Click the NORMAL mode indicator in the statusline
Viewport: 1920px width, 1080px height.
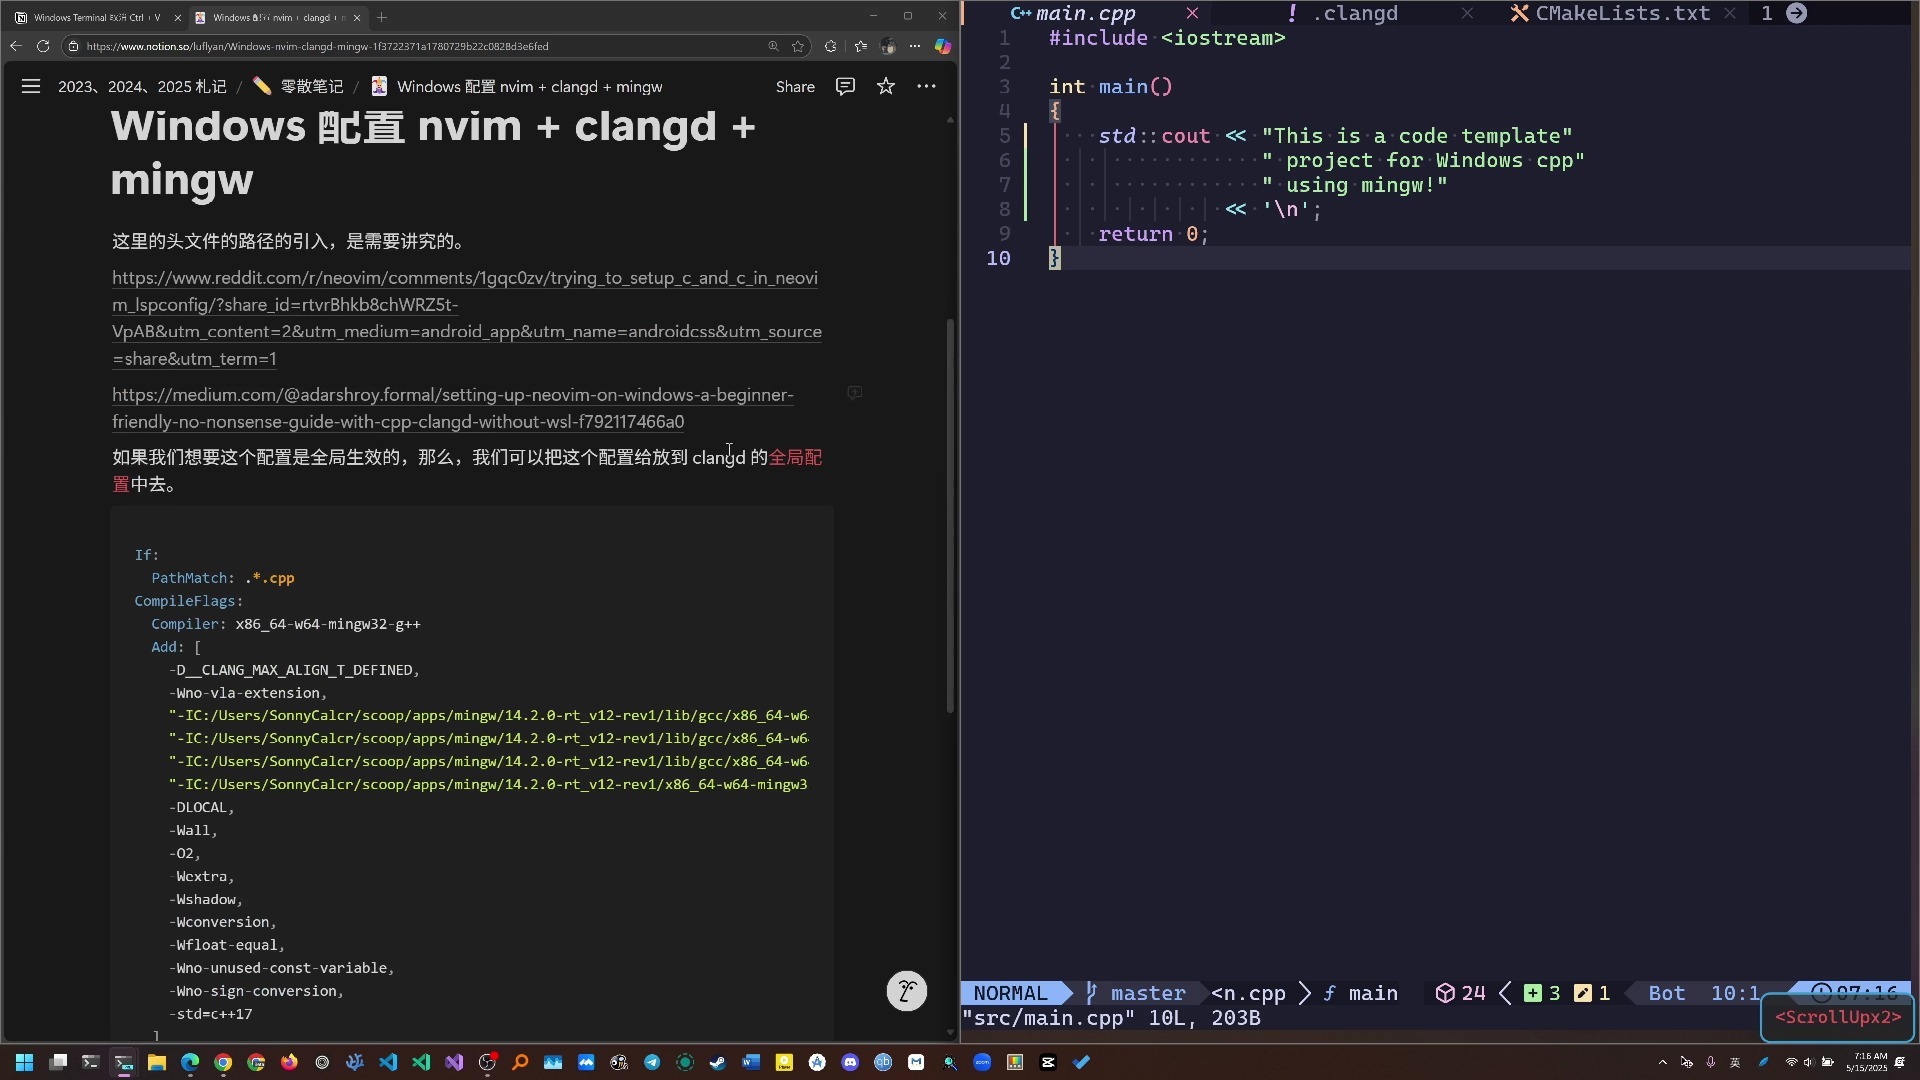1010,993
